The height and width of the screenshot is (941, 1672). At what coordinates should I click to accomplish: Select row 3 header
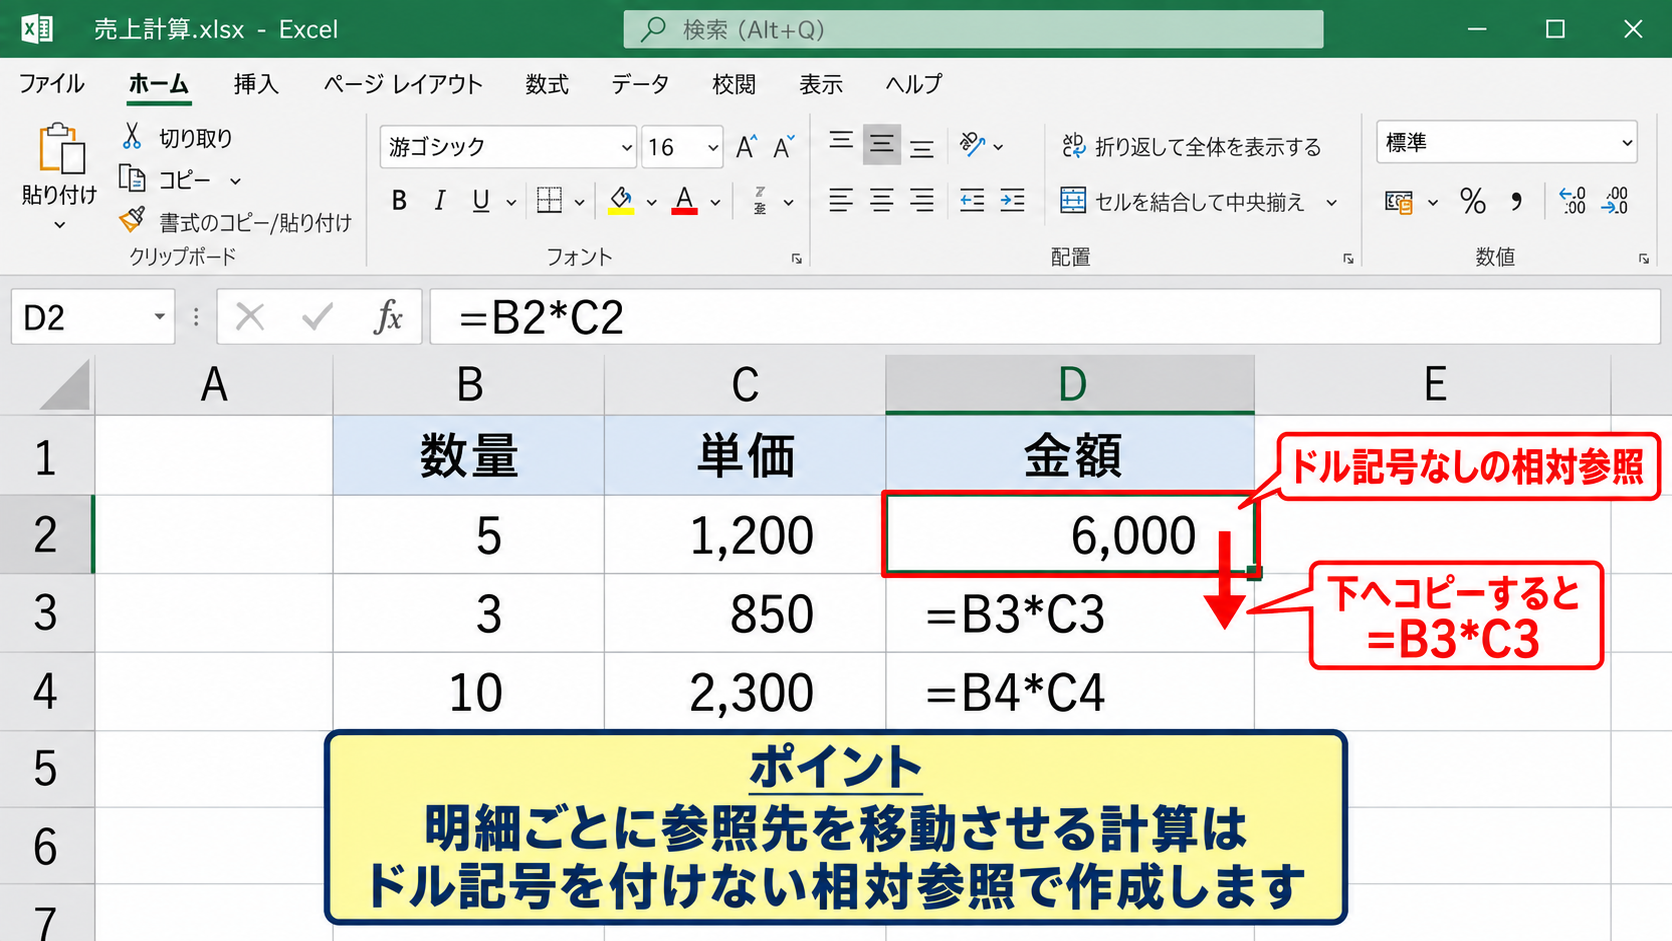pyautogui.click(x=46, y=613)
